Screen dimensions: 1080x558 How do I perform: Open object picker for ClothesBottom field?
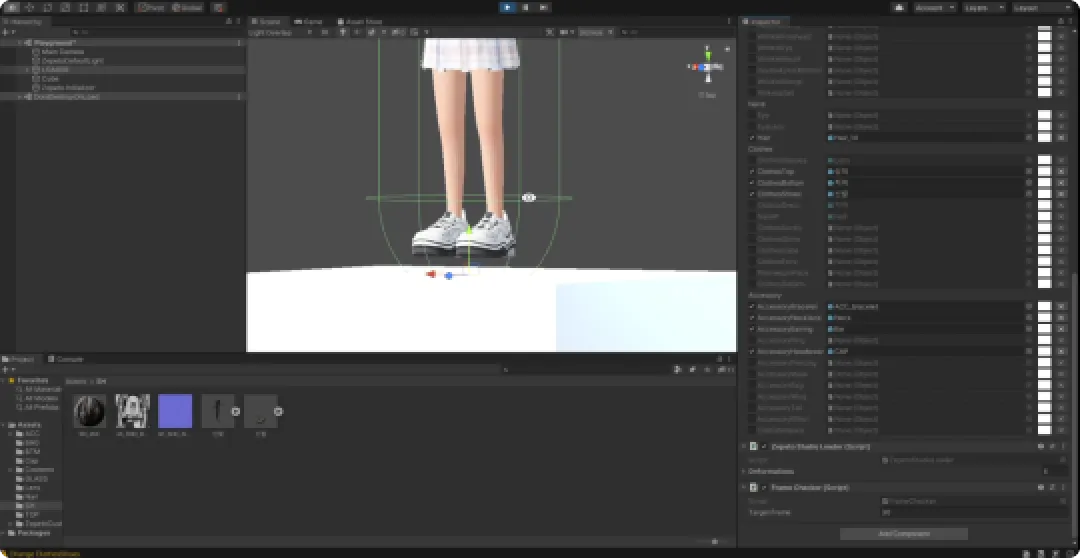[1028, 183]
